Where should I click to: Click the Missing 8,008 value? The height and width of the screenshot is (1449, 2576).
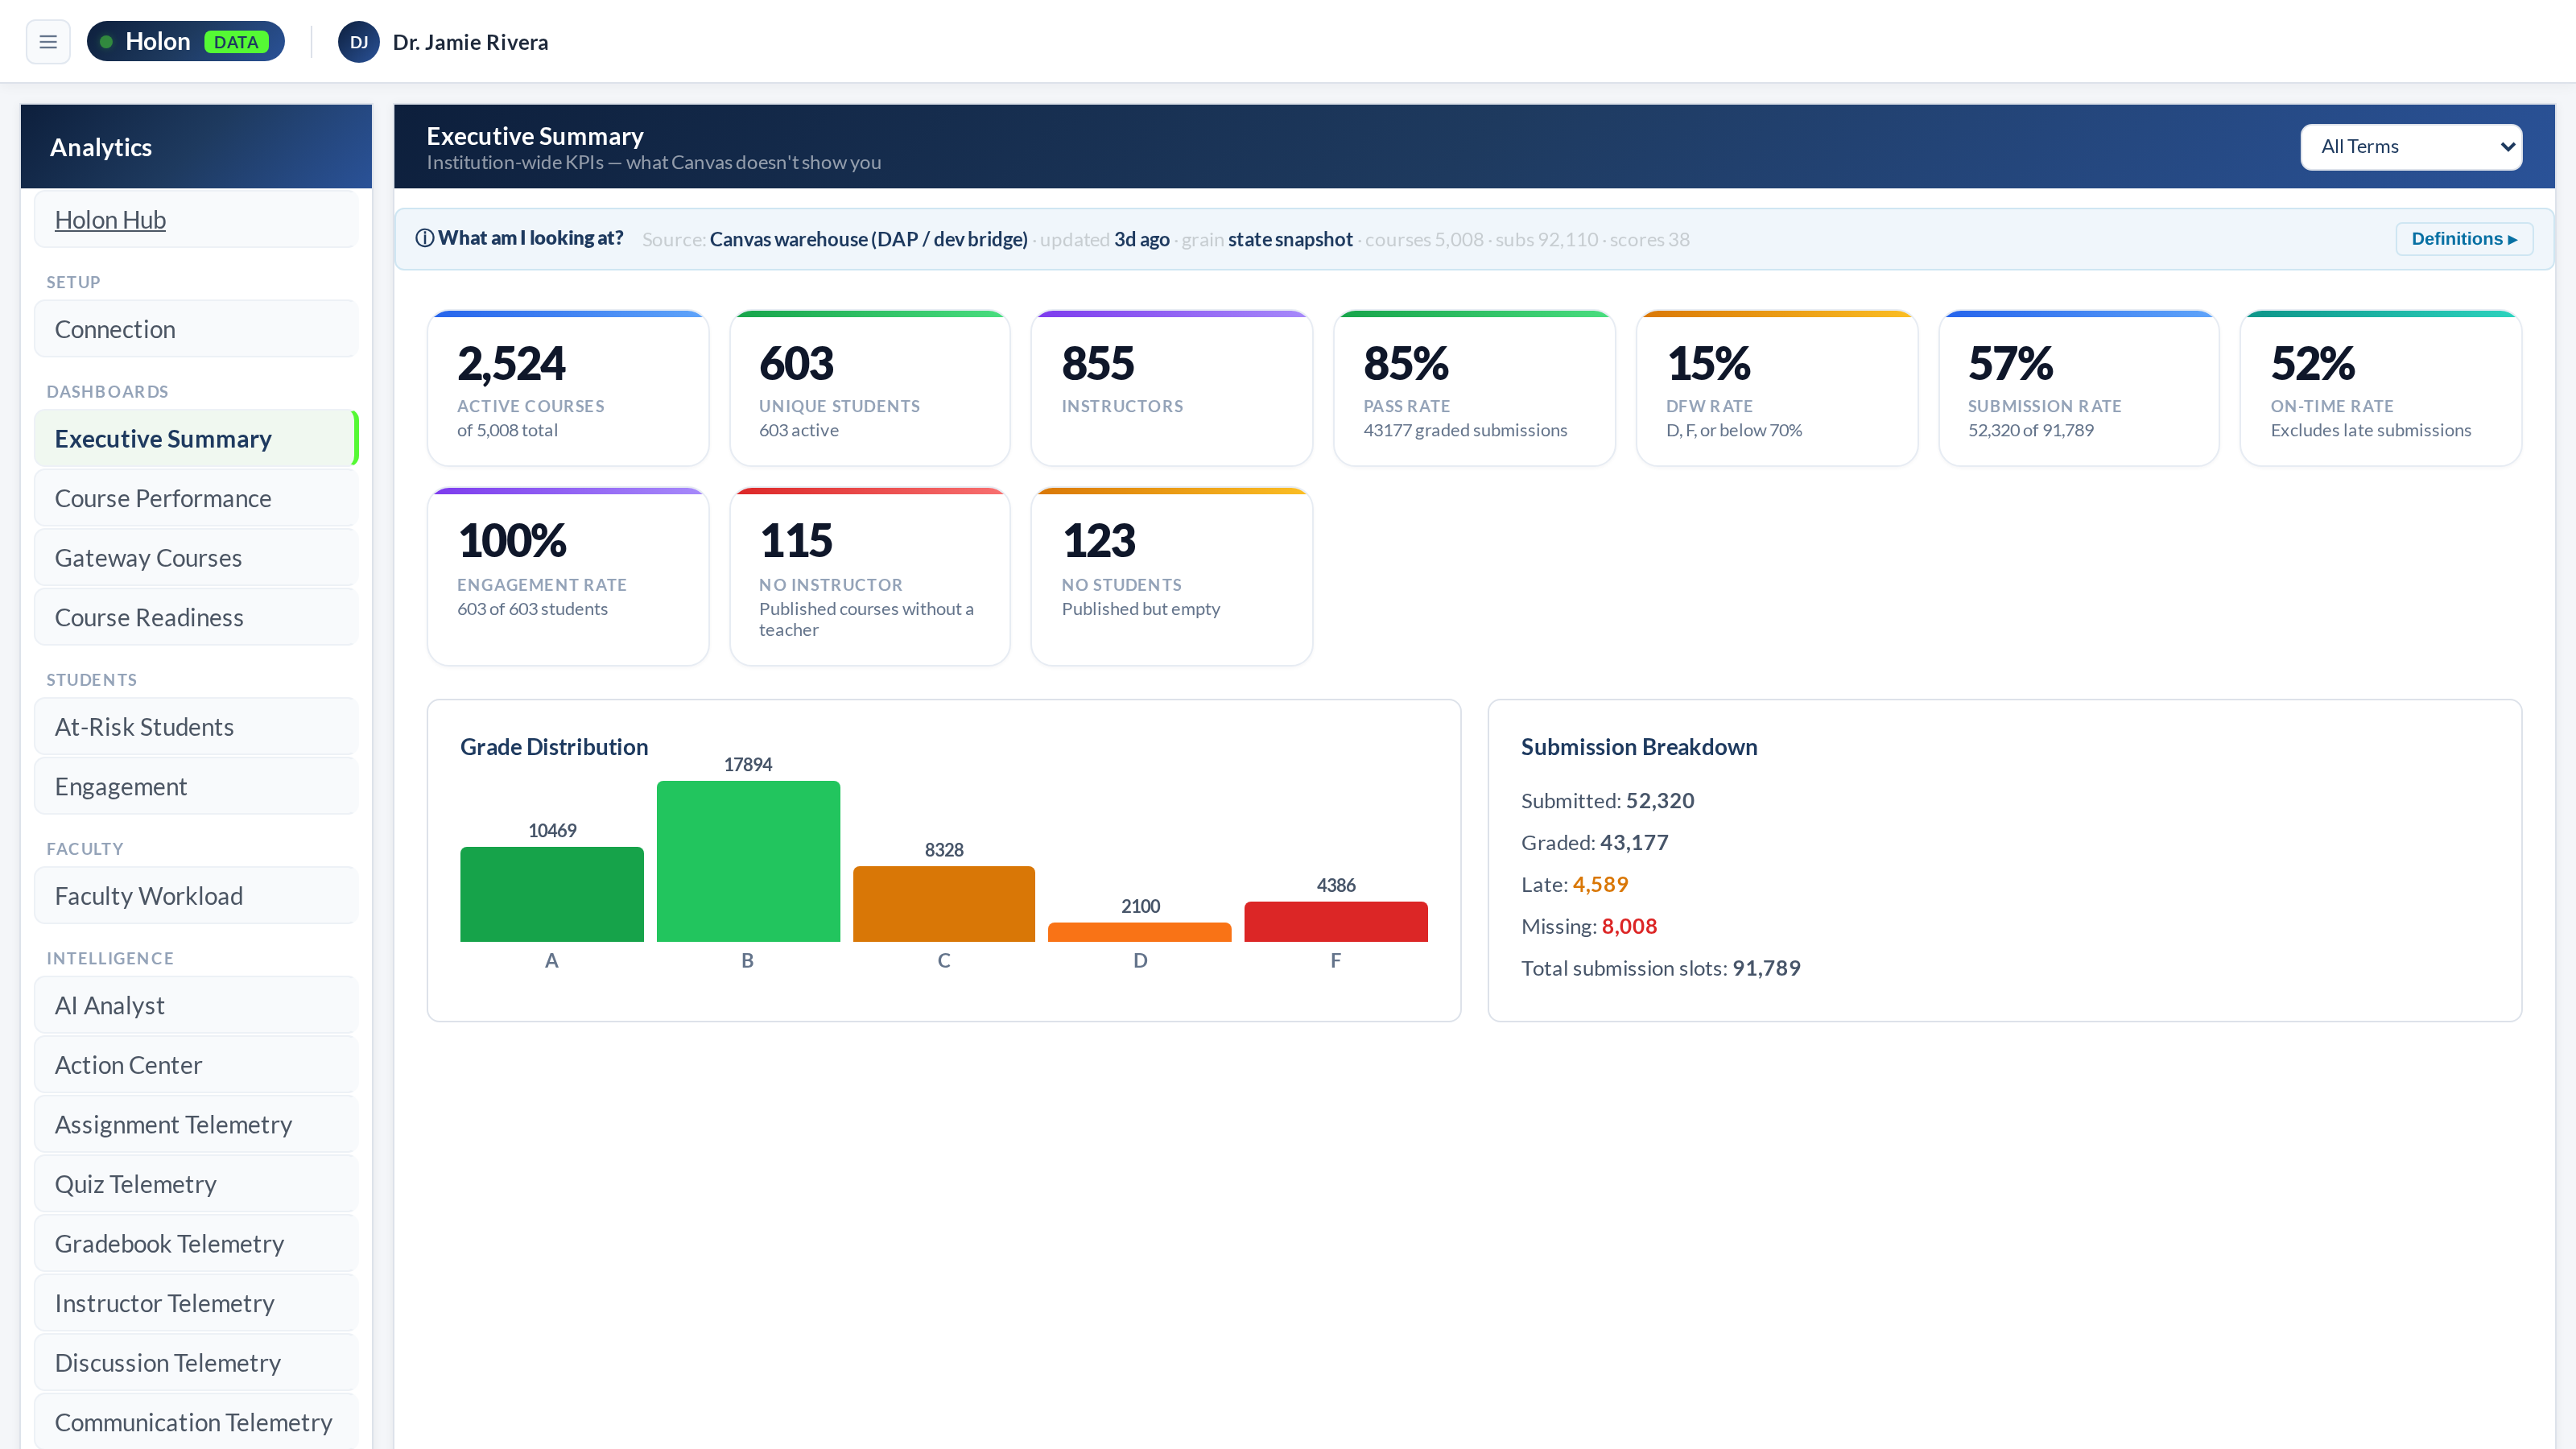pos(1629,926)
